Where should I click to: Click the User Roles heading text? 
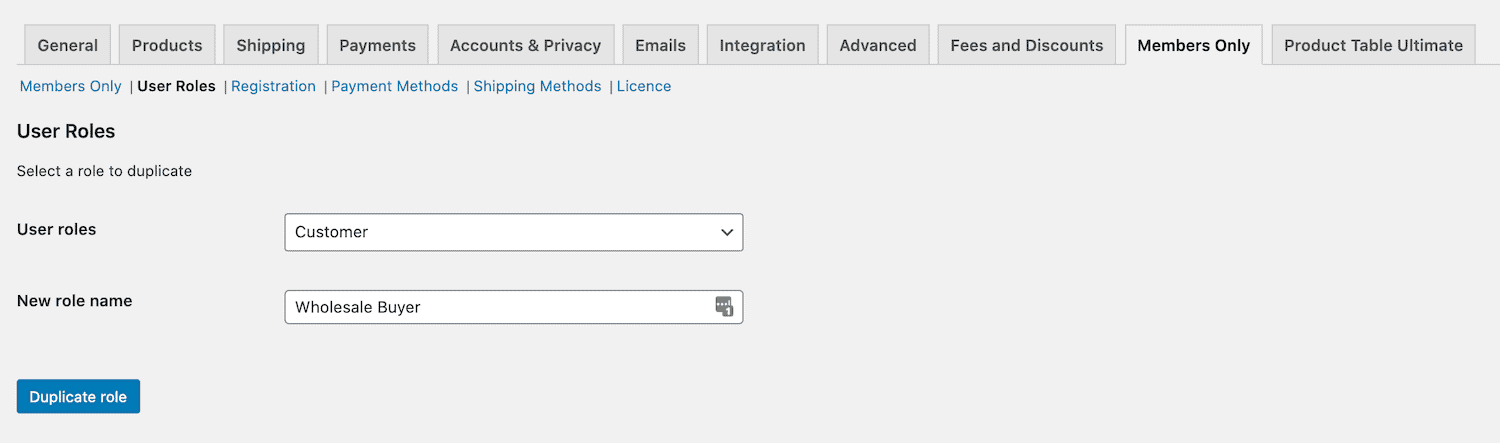66,131
